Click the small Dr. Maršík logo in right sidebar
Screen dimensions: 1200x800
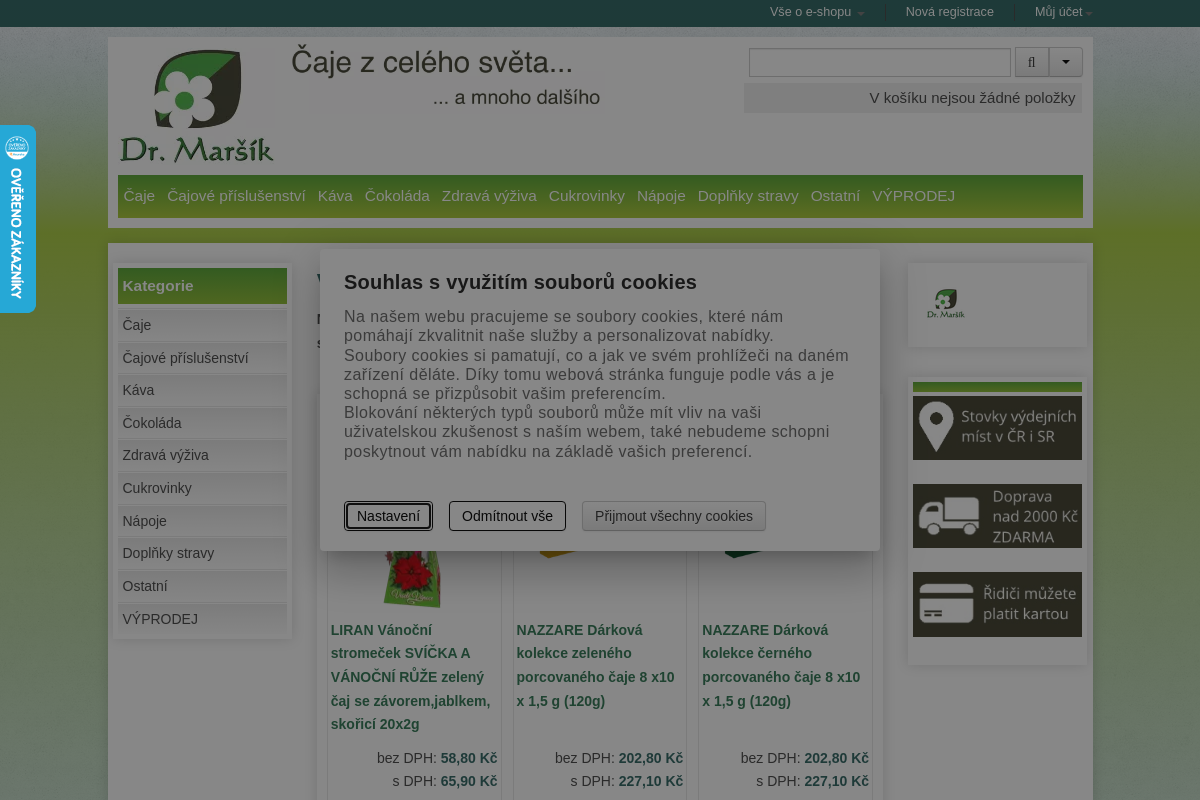click(946, 304)
